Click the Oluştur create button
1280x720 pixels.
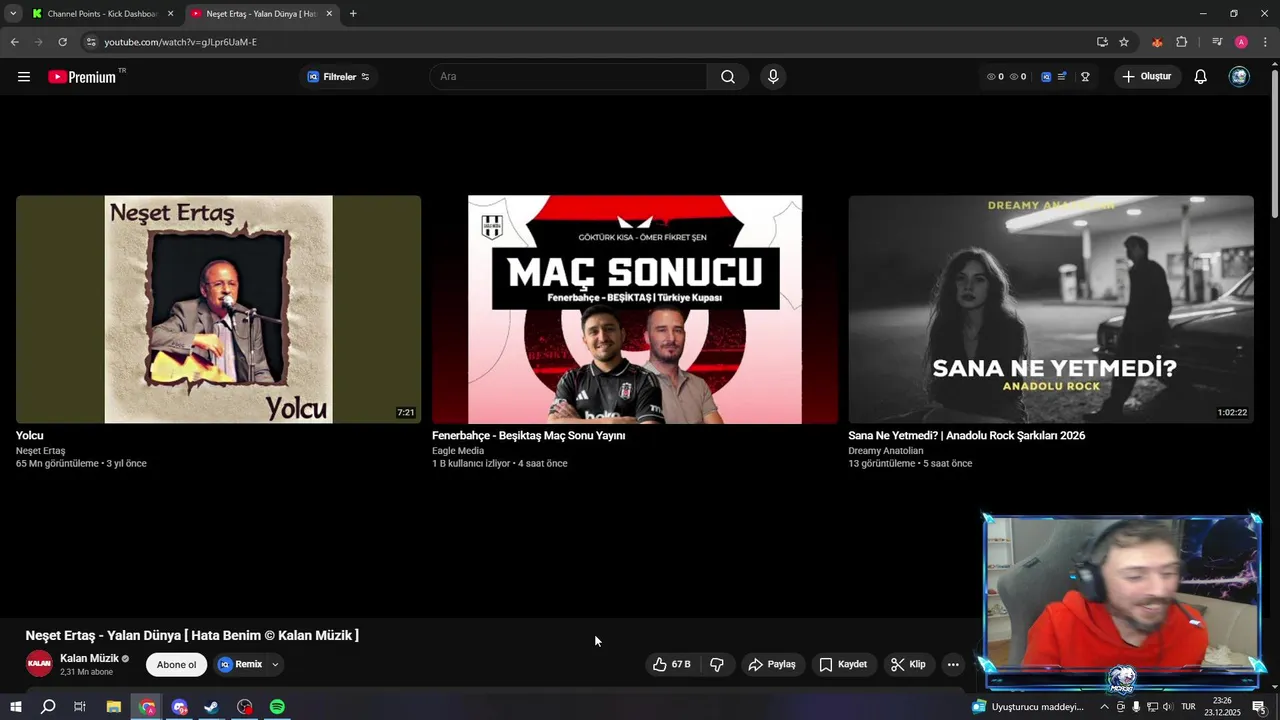pos(1147,77)
